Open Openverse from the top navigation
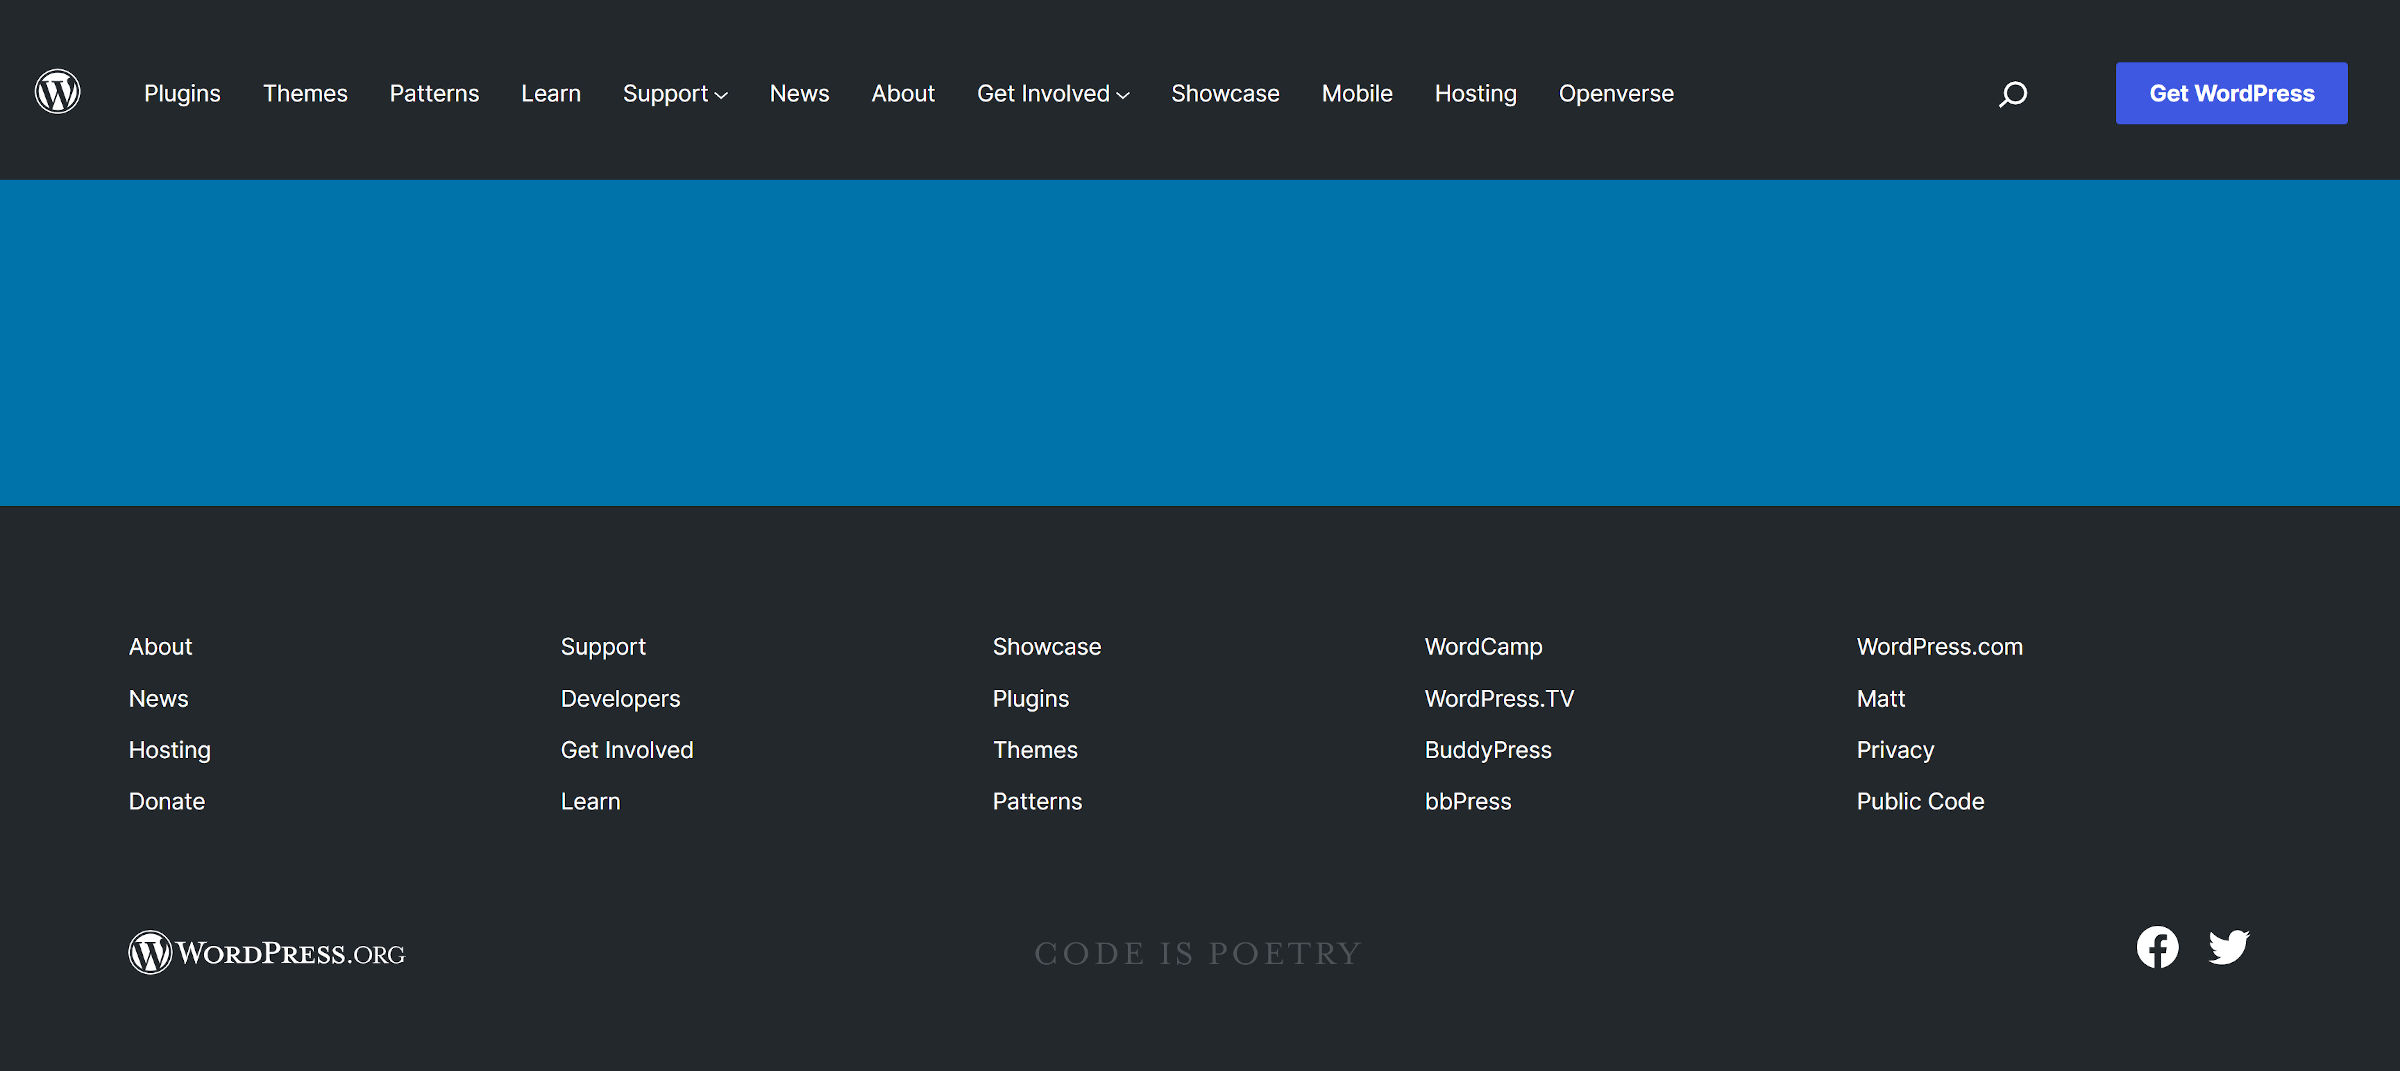Screen dimensions: 2400x1071 pos(1616,93)
